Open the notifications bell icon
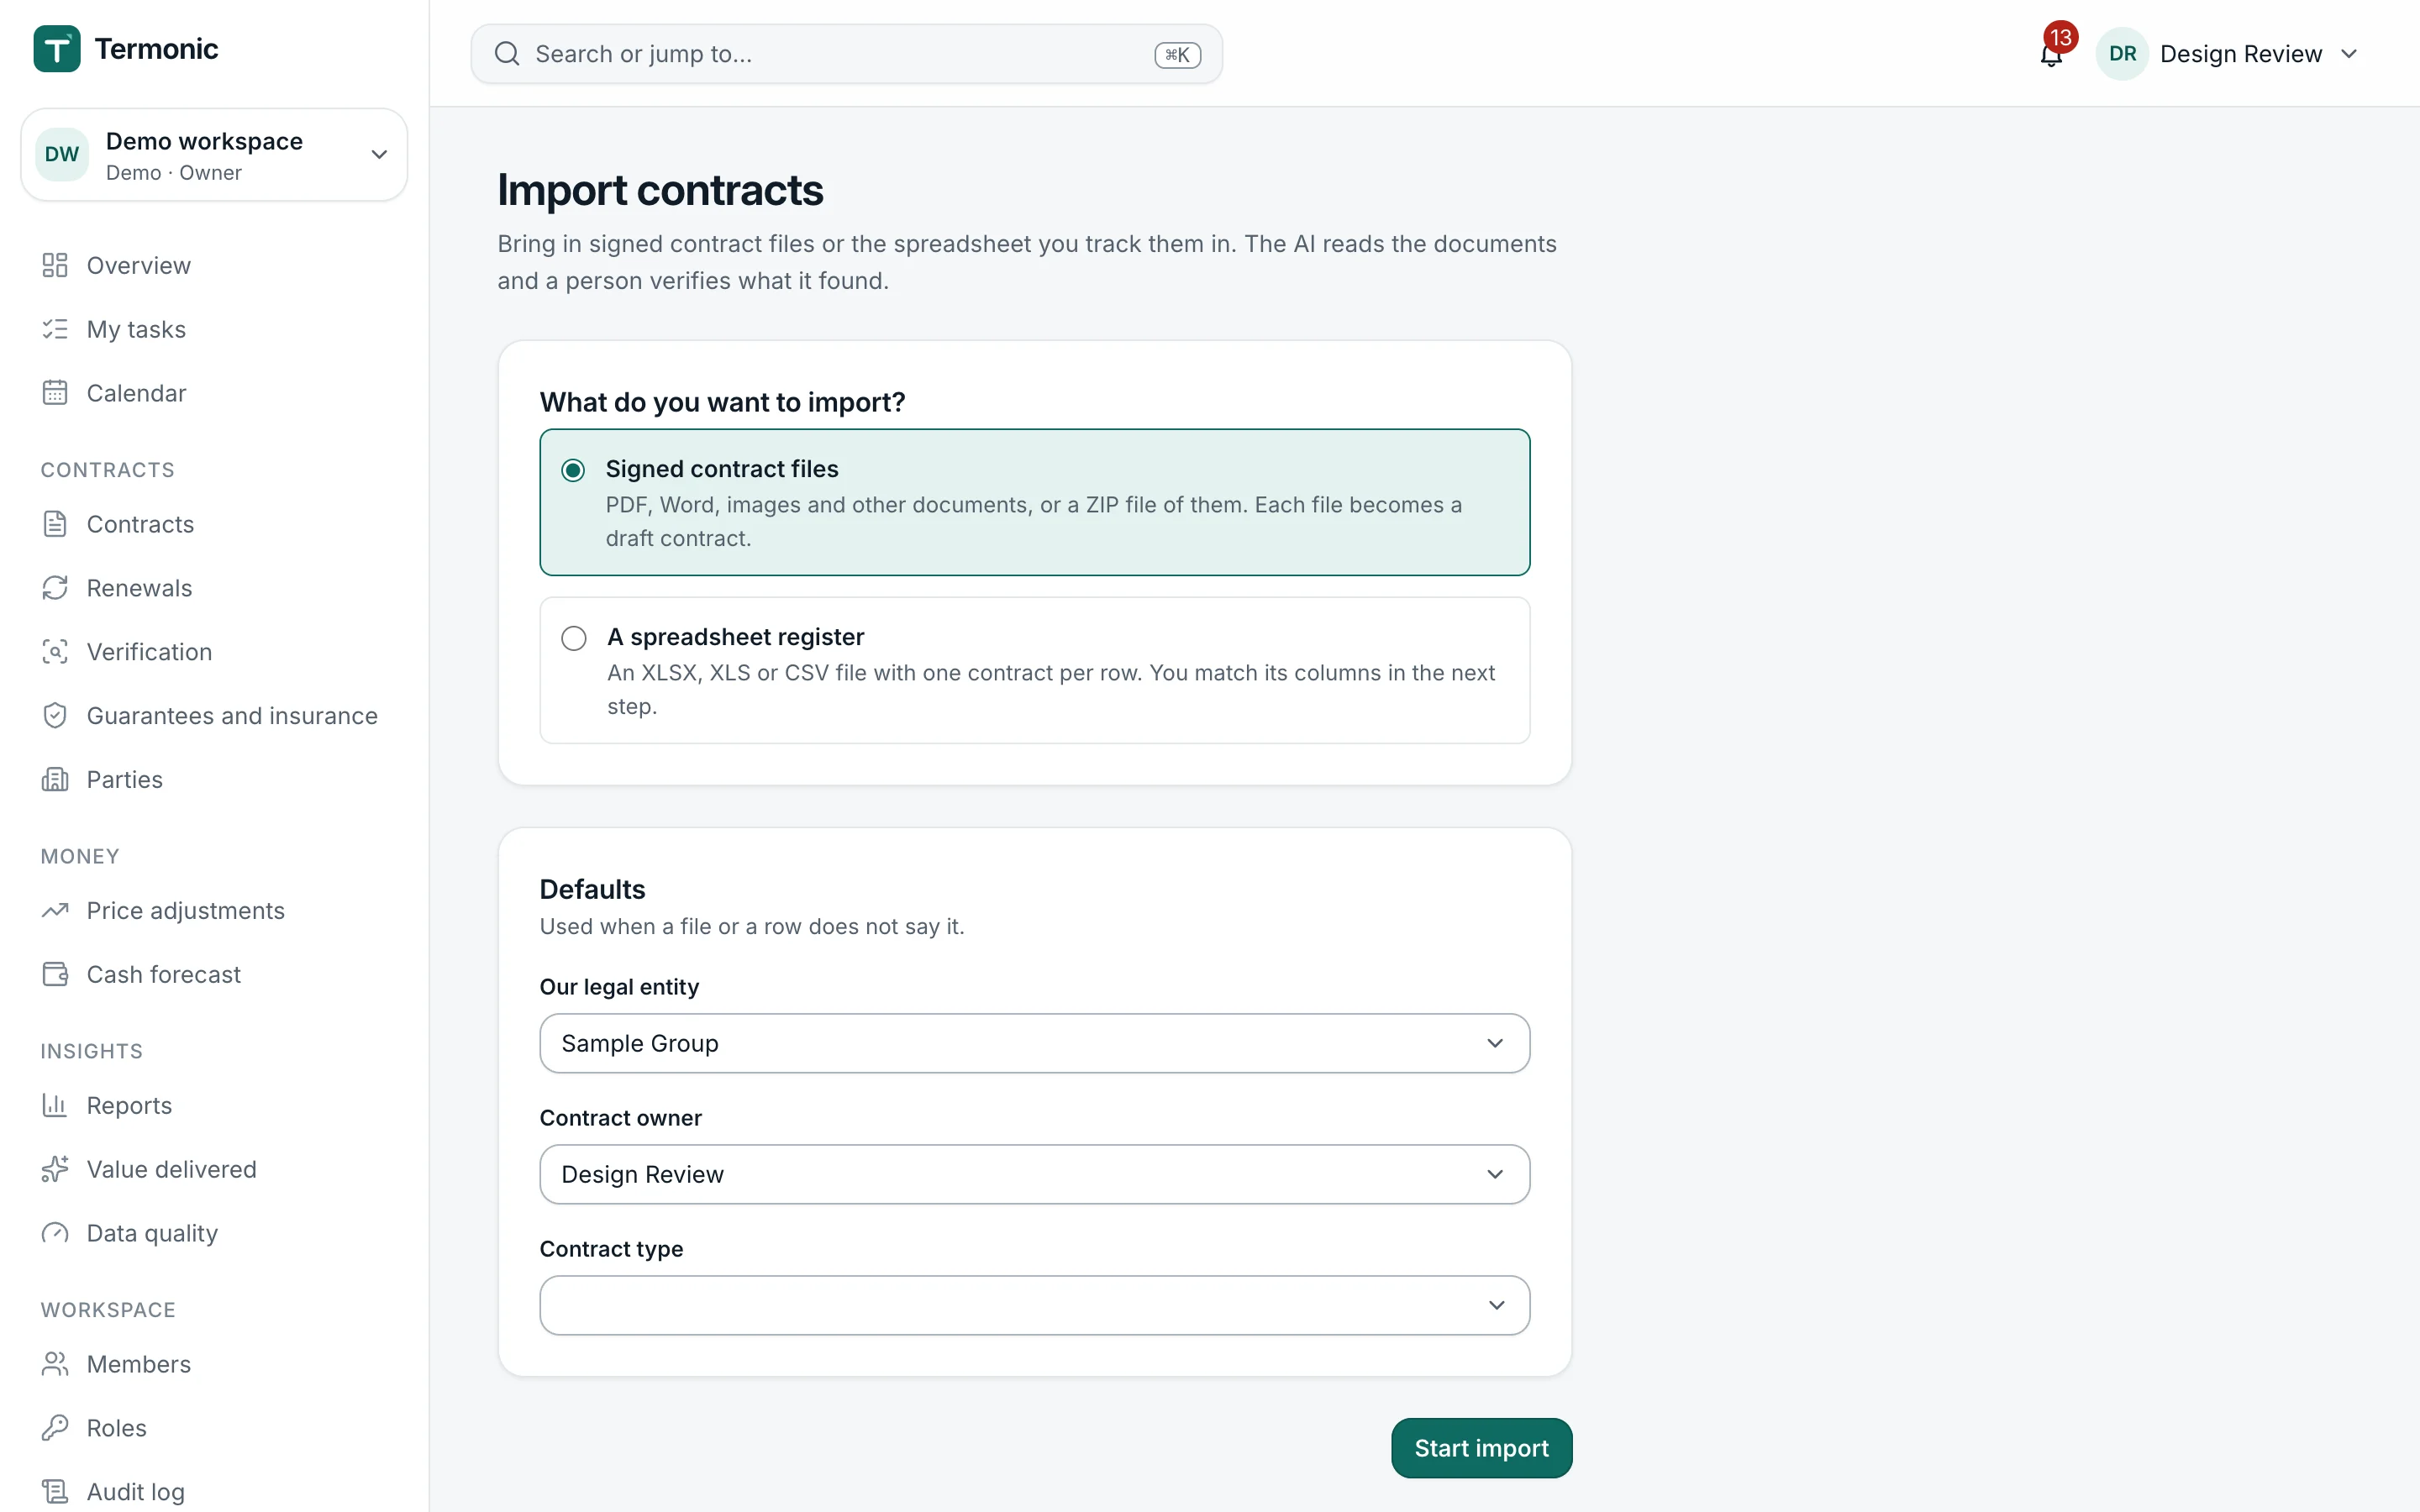The image size is (2420, 1512). 2051,54
